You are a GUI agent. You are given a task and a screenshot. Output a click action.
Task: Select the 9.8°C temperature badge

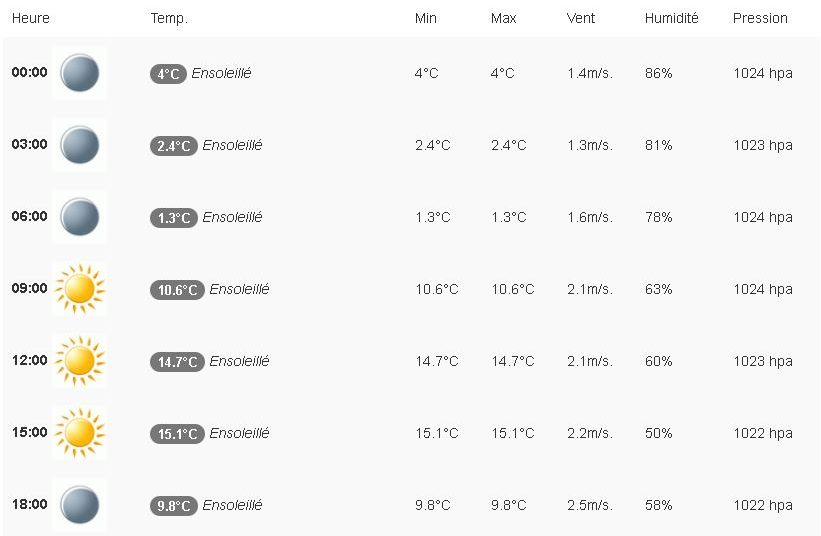[x=173, y=506]
